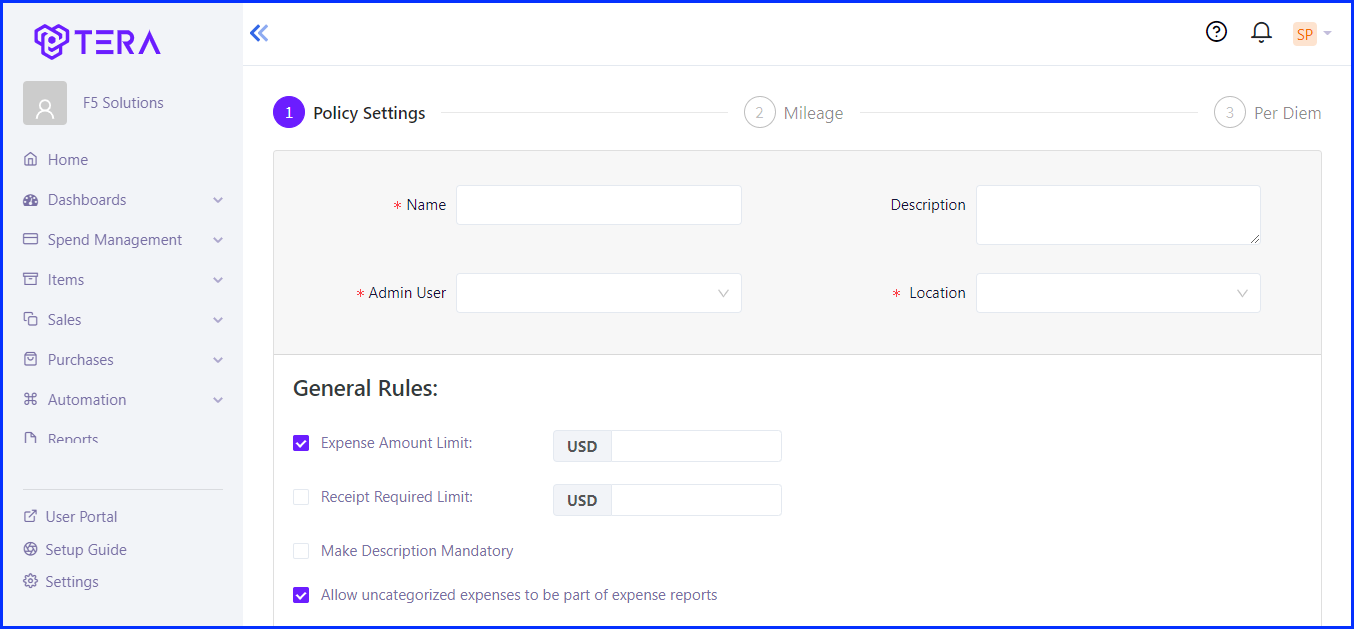This screenshot has width=1354, height=629.
Task: Switch to the Per Diem step
Action: [1288, 113]
